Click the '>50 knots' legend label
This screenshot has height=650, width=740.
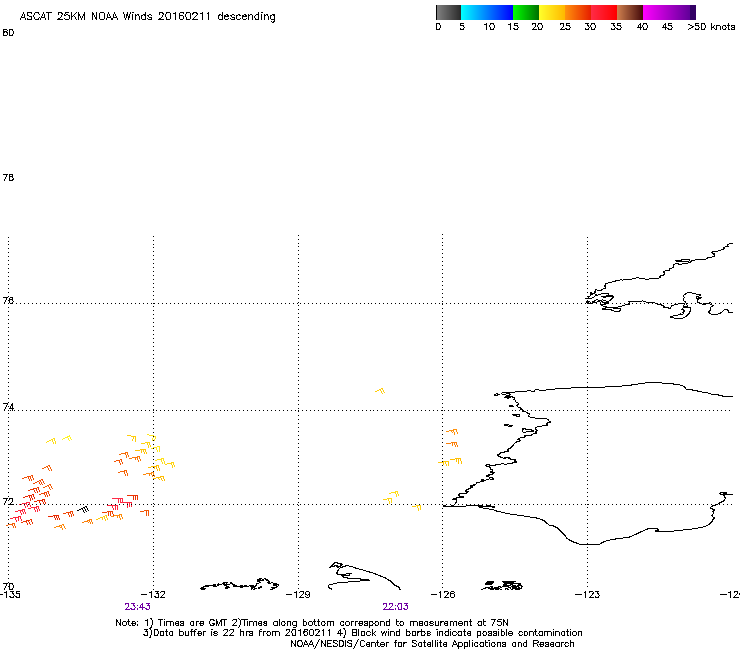[711, 27]
